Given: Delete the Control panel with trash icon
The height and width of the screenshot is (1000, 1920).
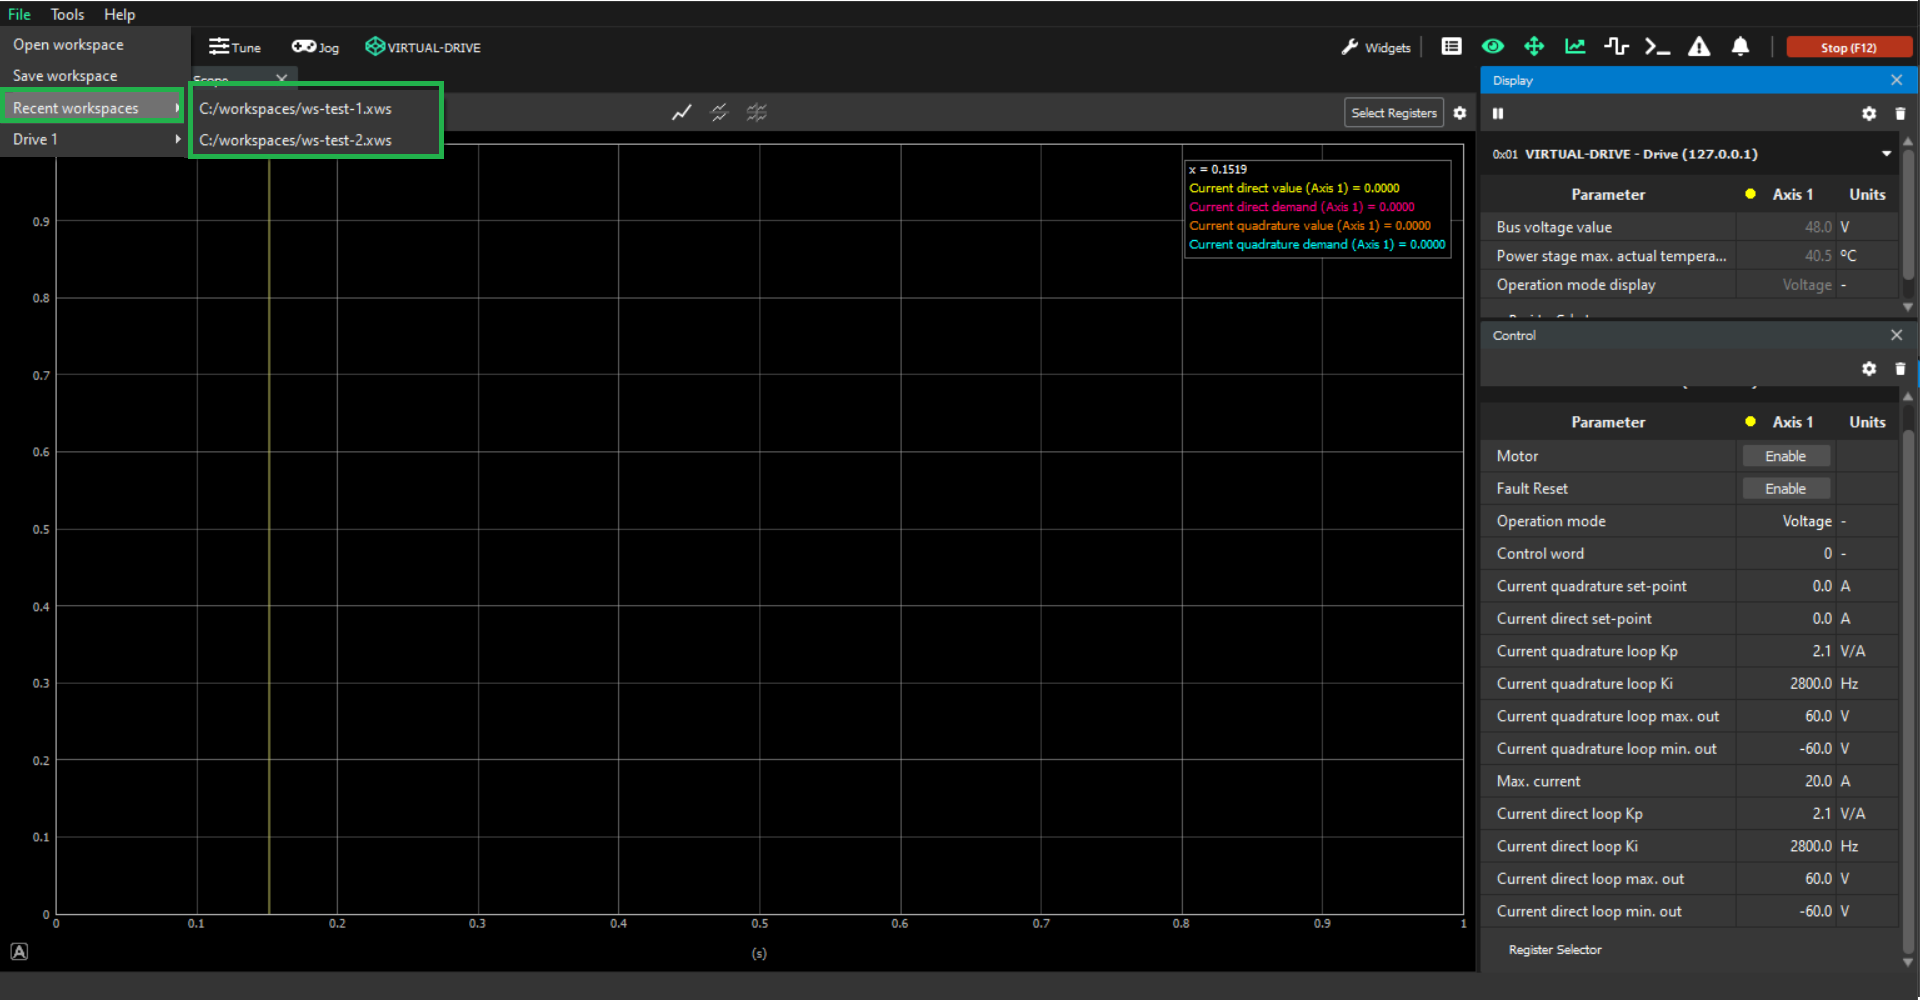Looking at the screenshot, I should click(1900, 369).
